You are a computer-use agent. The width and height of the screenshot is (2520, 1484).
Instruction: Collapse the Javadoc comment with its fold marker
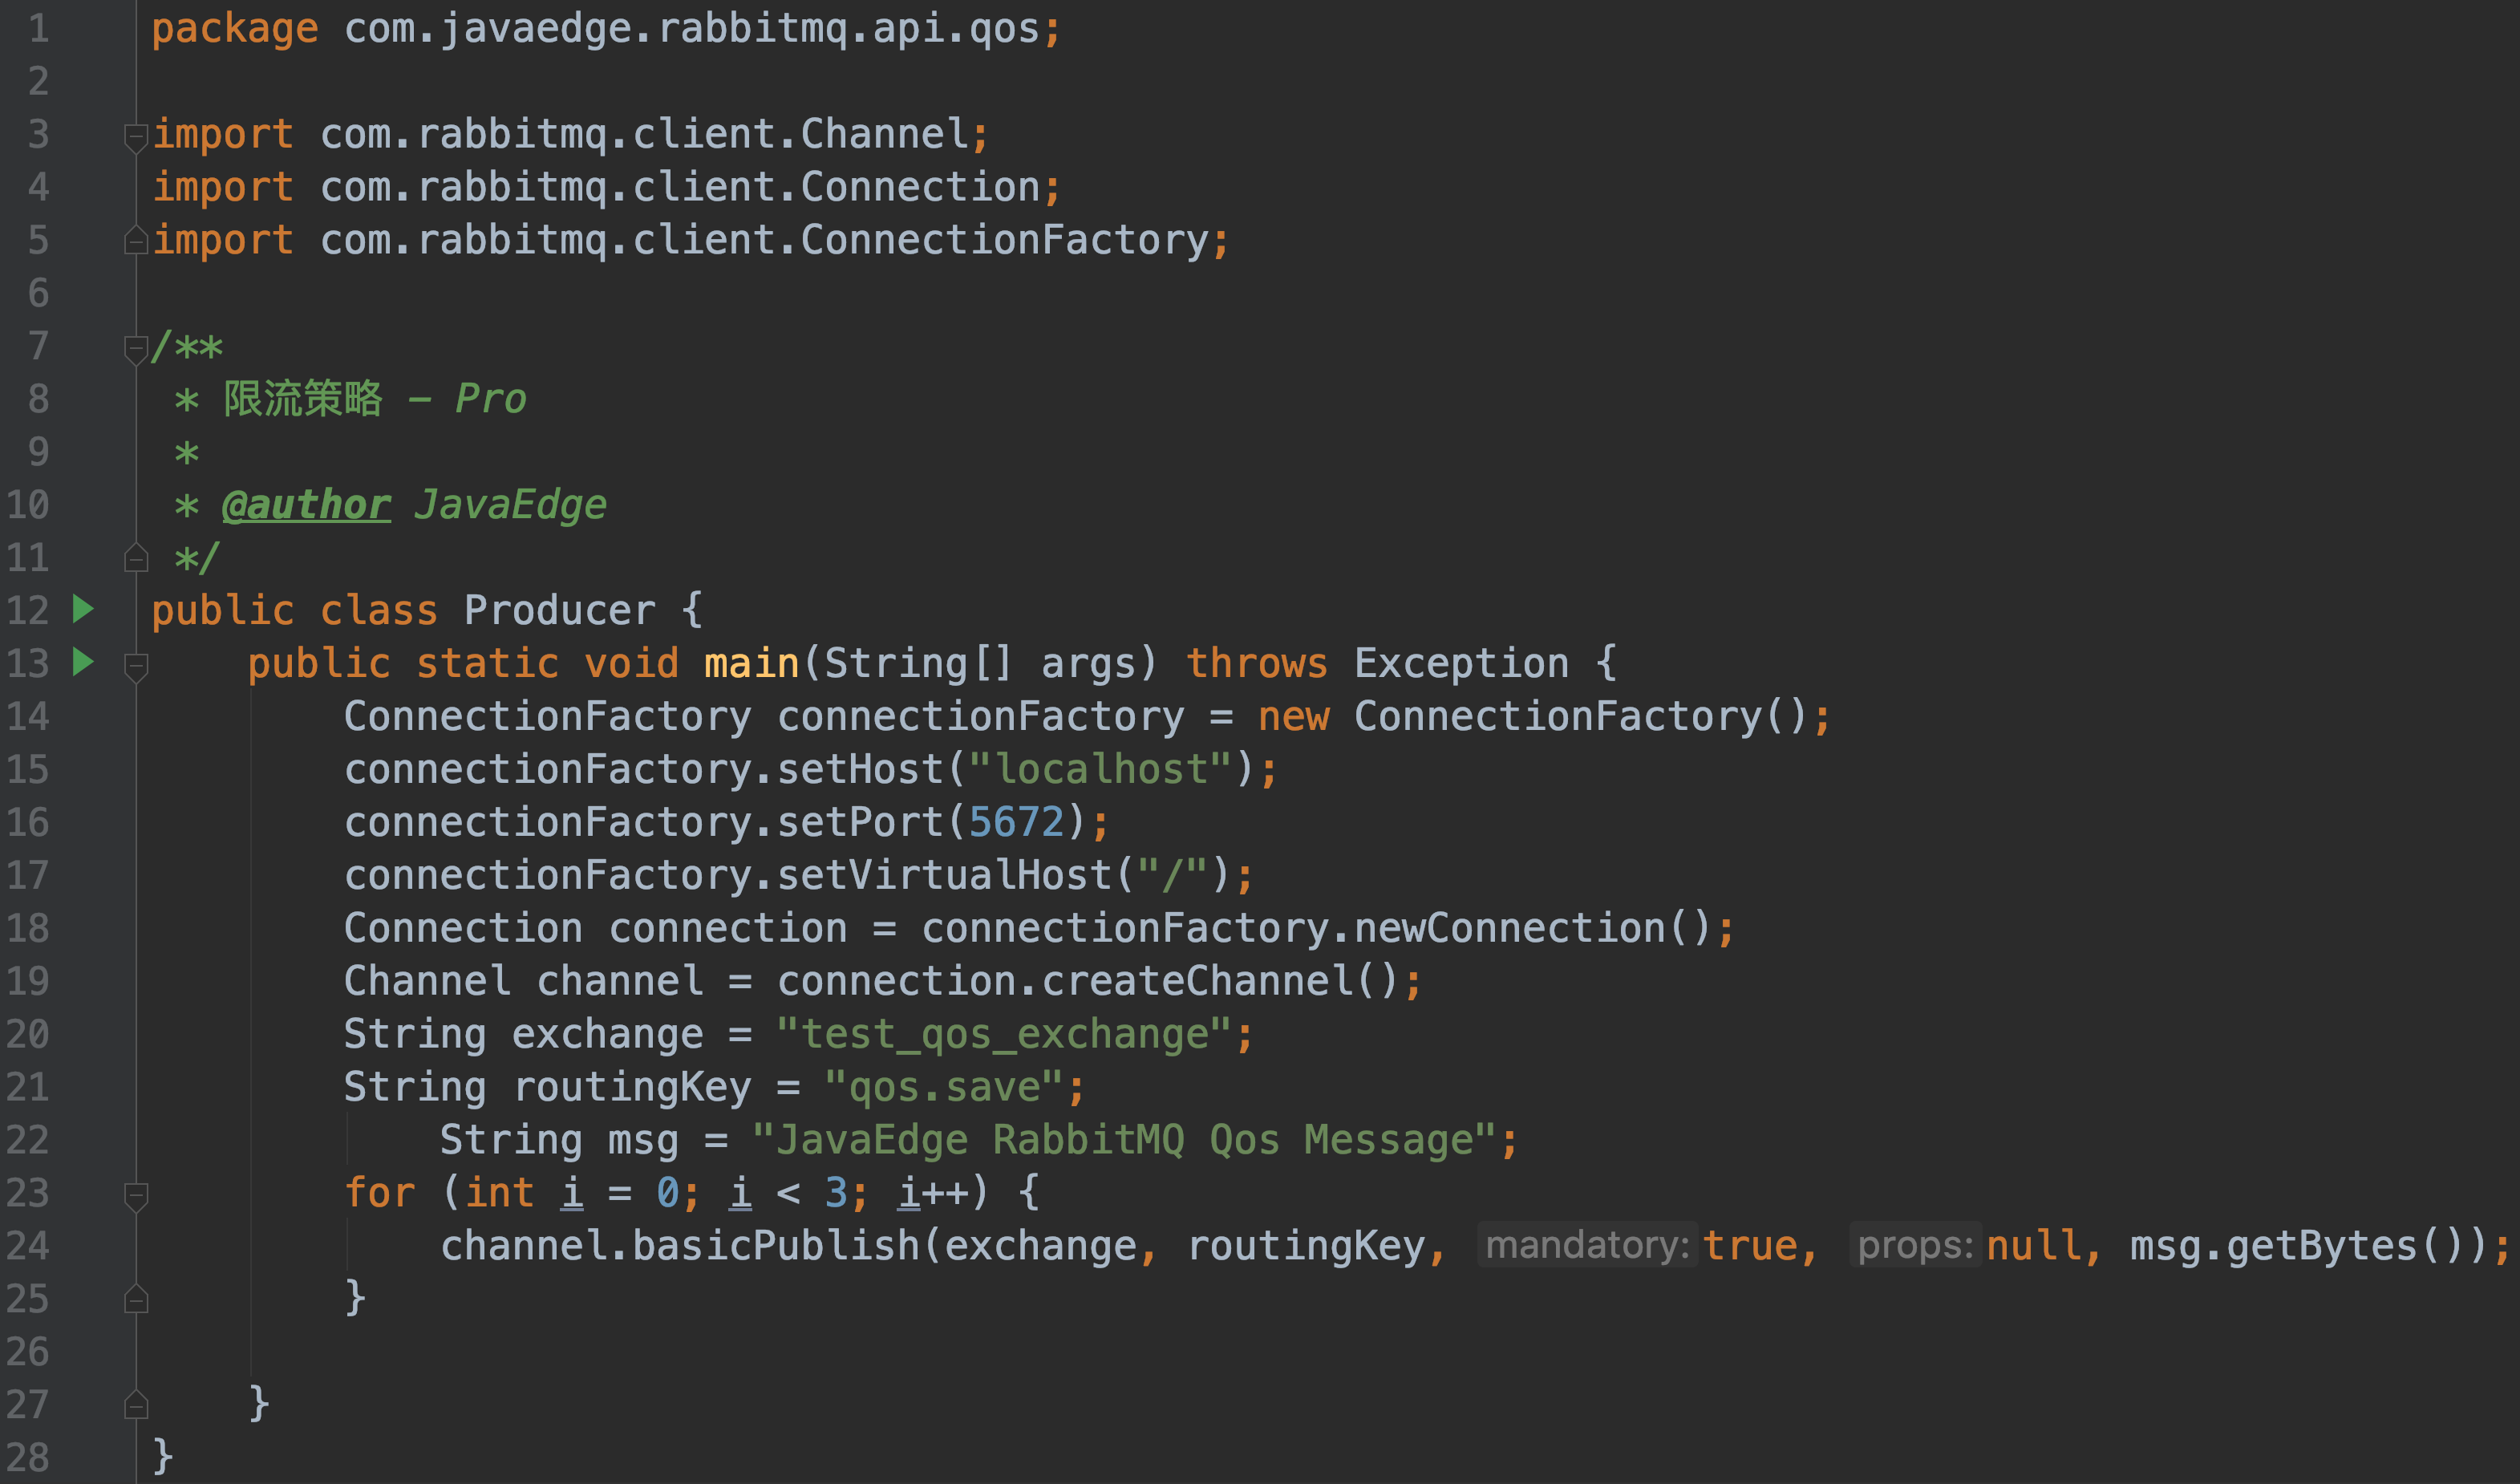coord(136,348)
